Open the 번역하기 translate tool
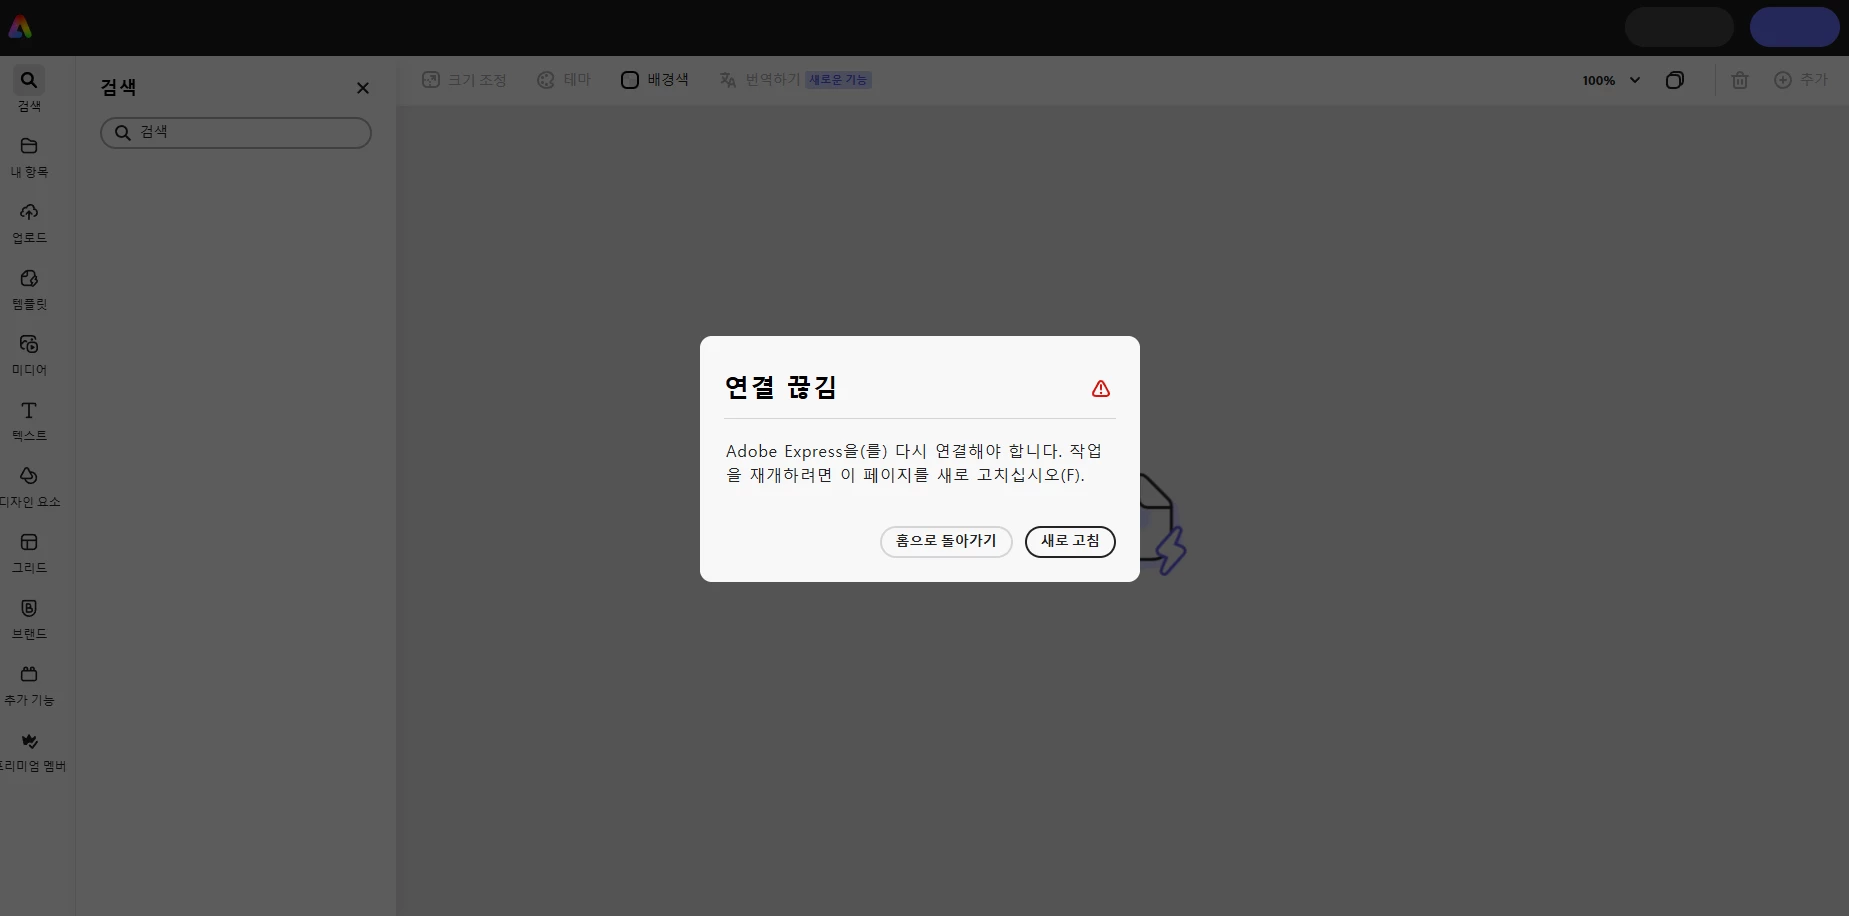The height and width of the screenshot is (916, 1849). 759,80
